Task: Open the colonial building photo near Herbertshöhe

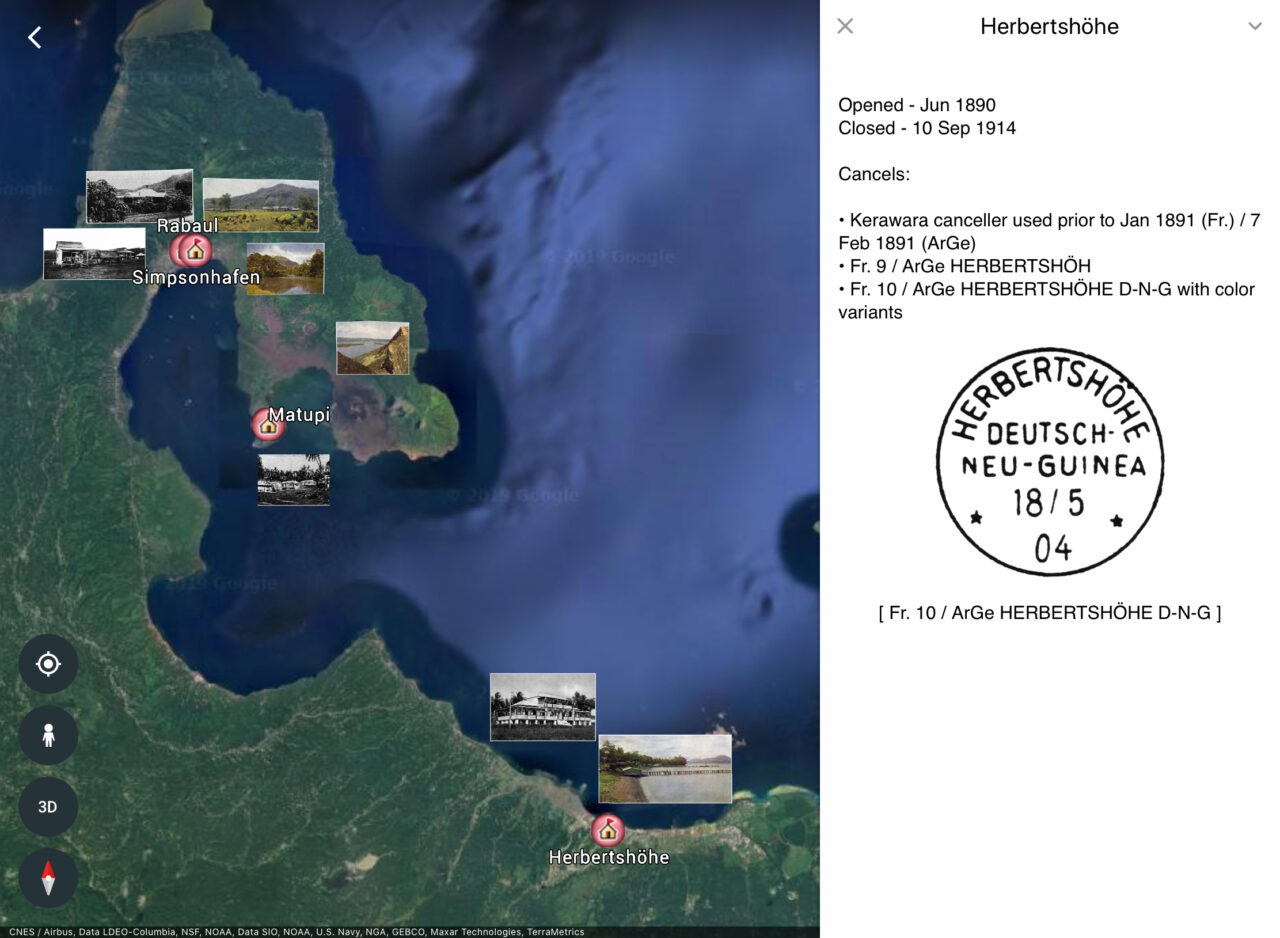Action: pyautogui.click(x=543, y=706)
